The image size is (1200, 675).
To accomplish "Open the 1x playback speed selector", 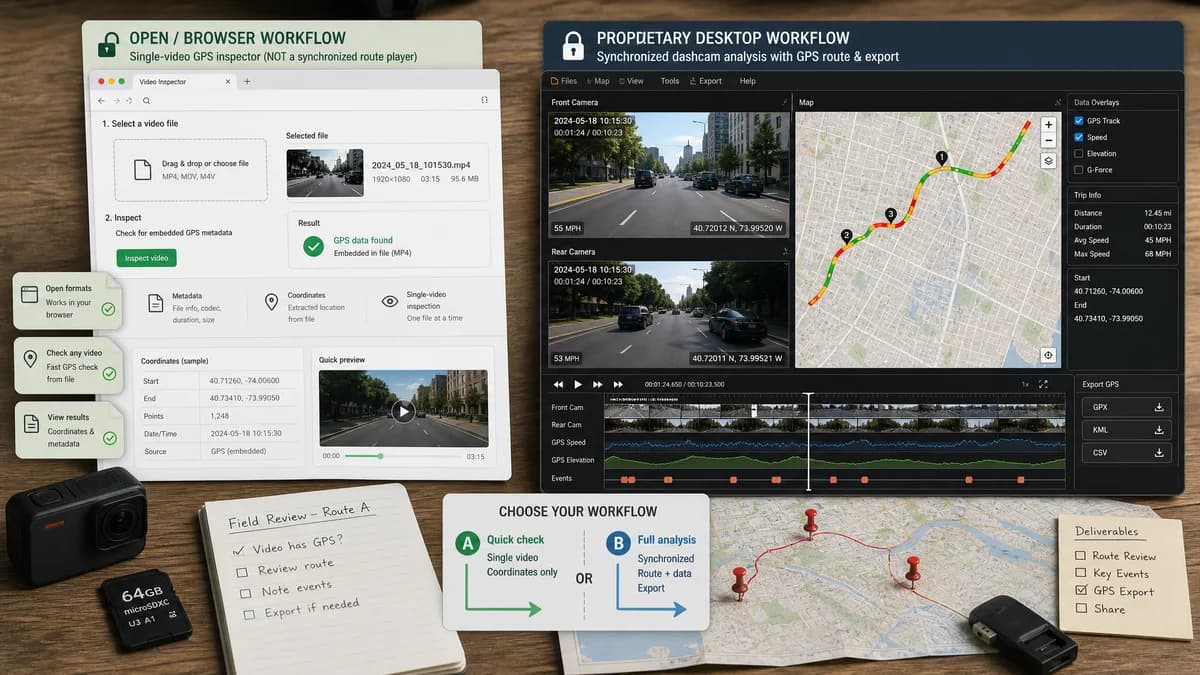I will pos(1024,384).
